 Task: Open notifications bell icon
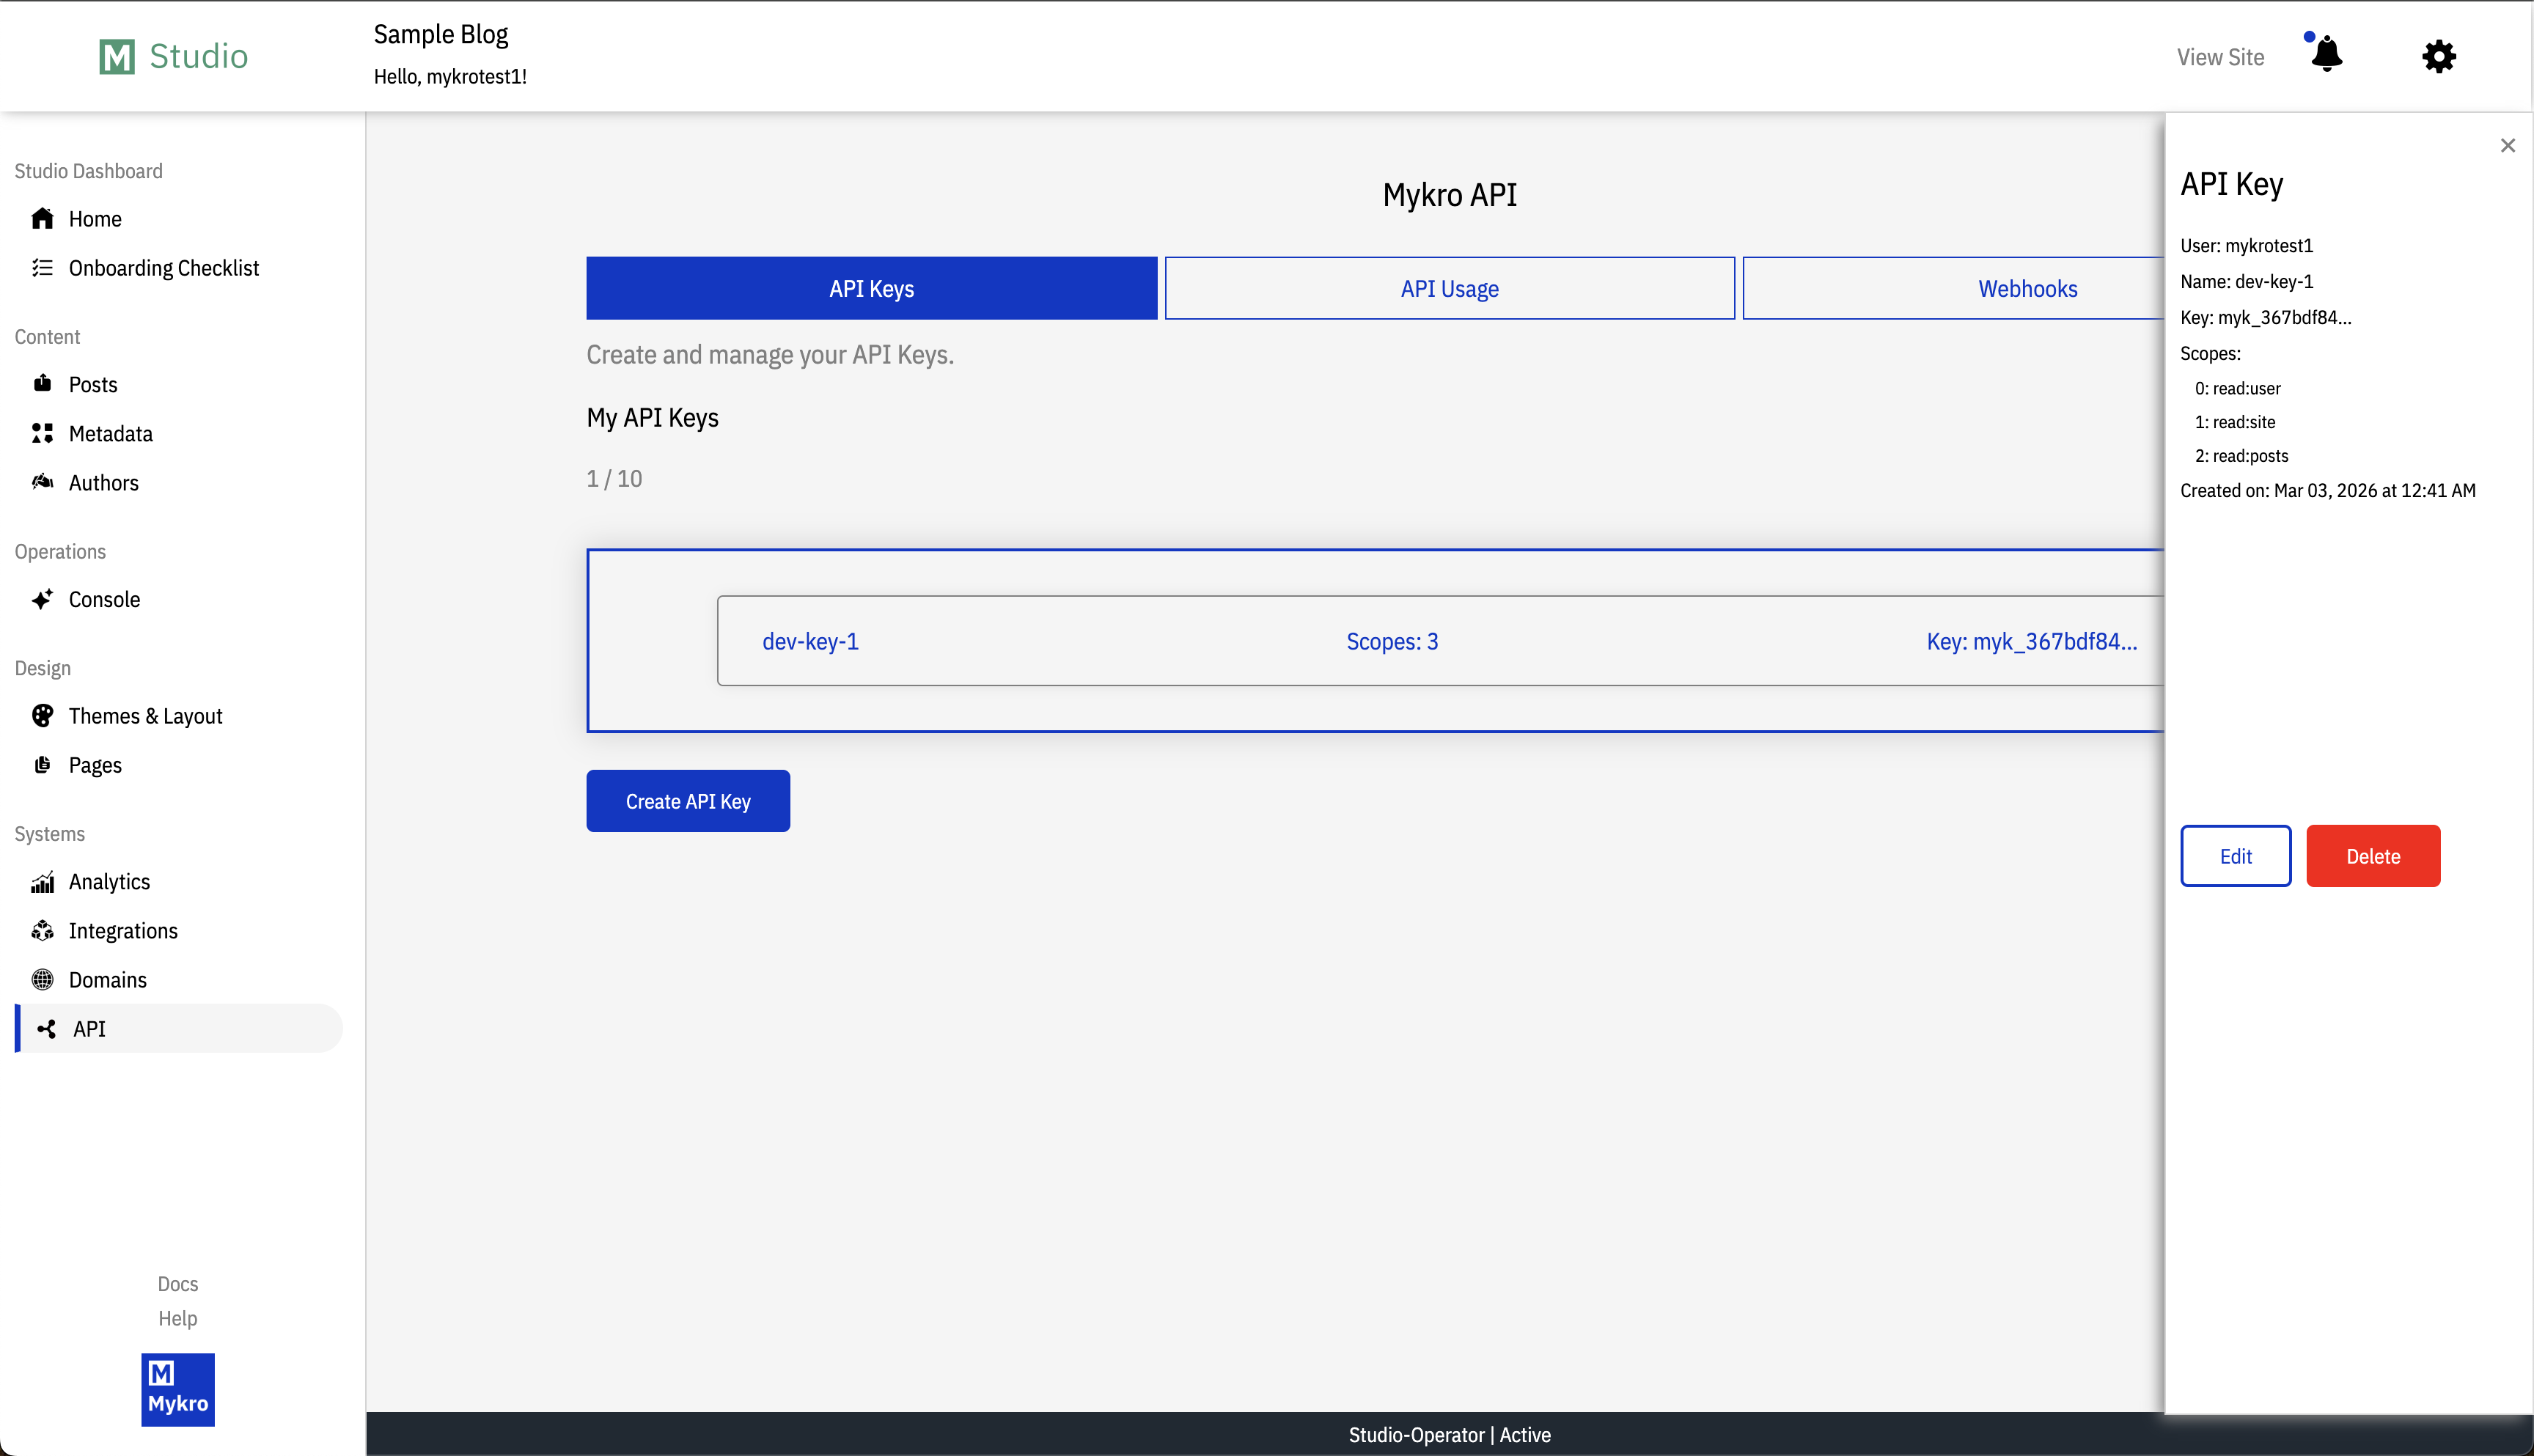pyautogui.click(x=2327, y=55)
